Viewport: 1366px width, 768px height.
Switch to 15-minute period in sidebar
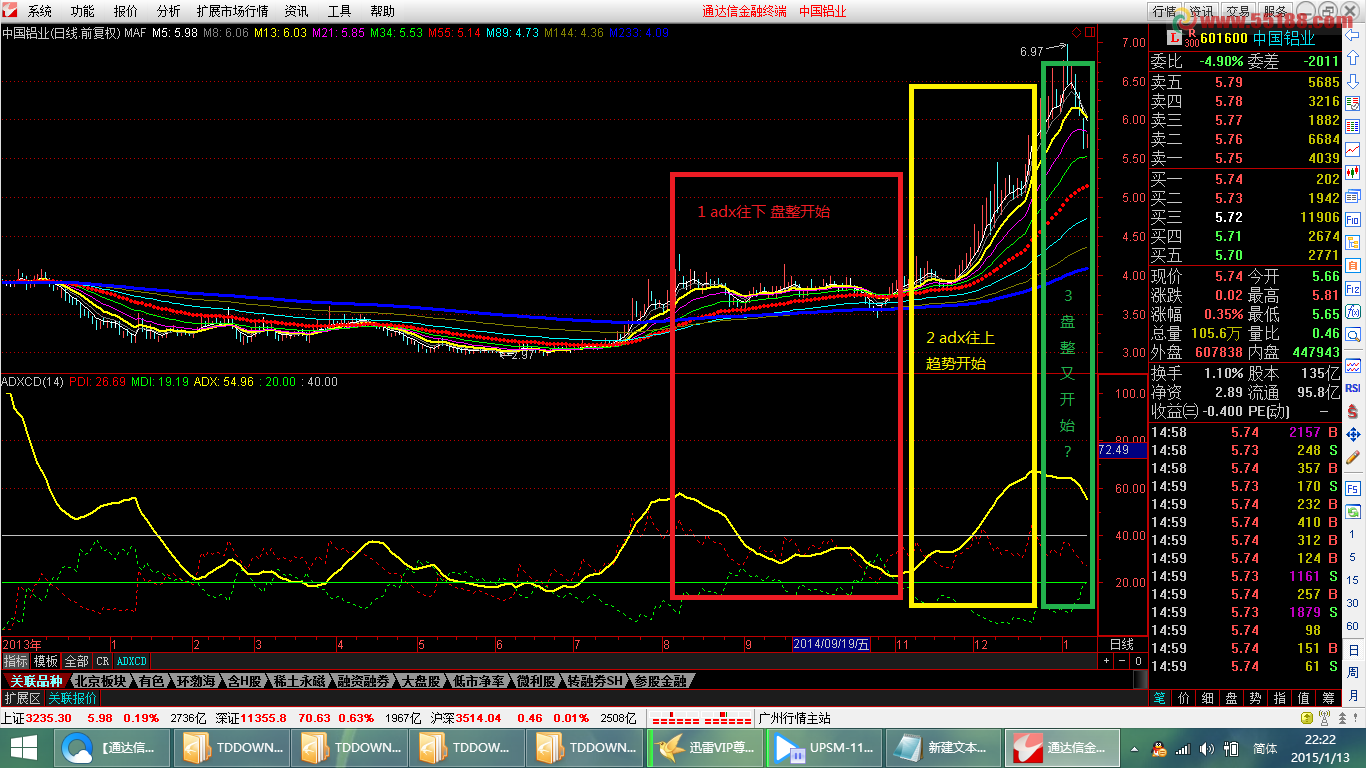coord(1352,580)
